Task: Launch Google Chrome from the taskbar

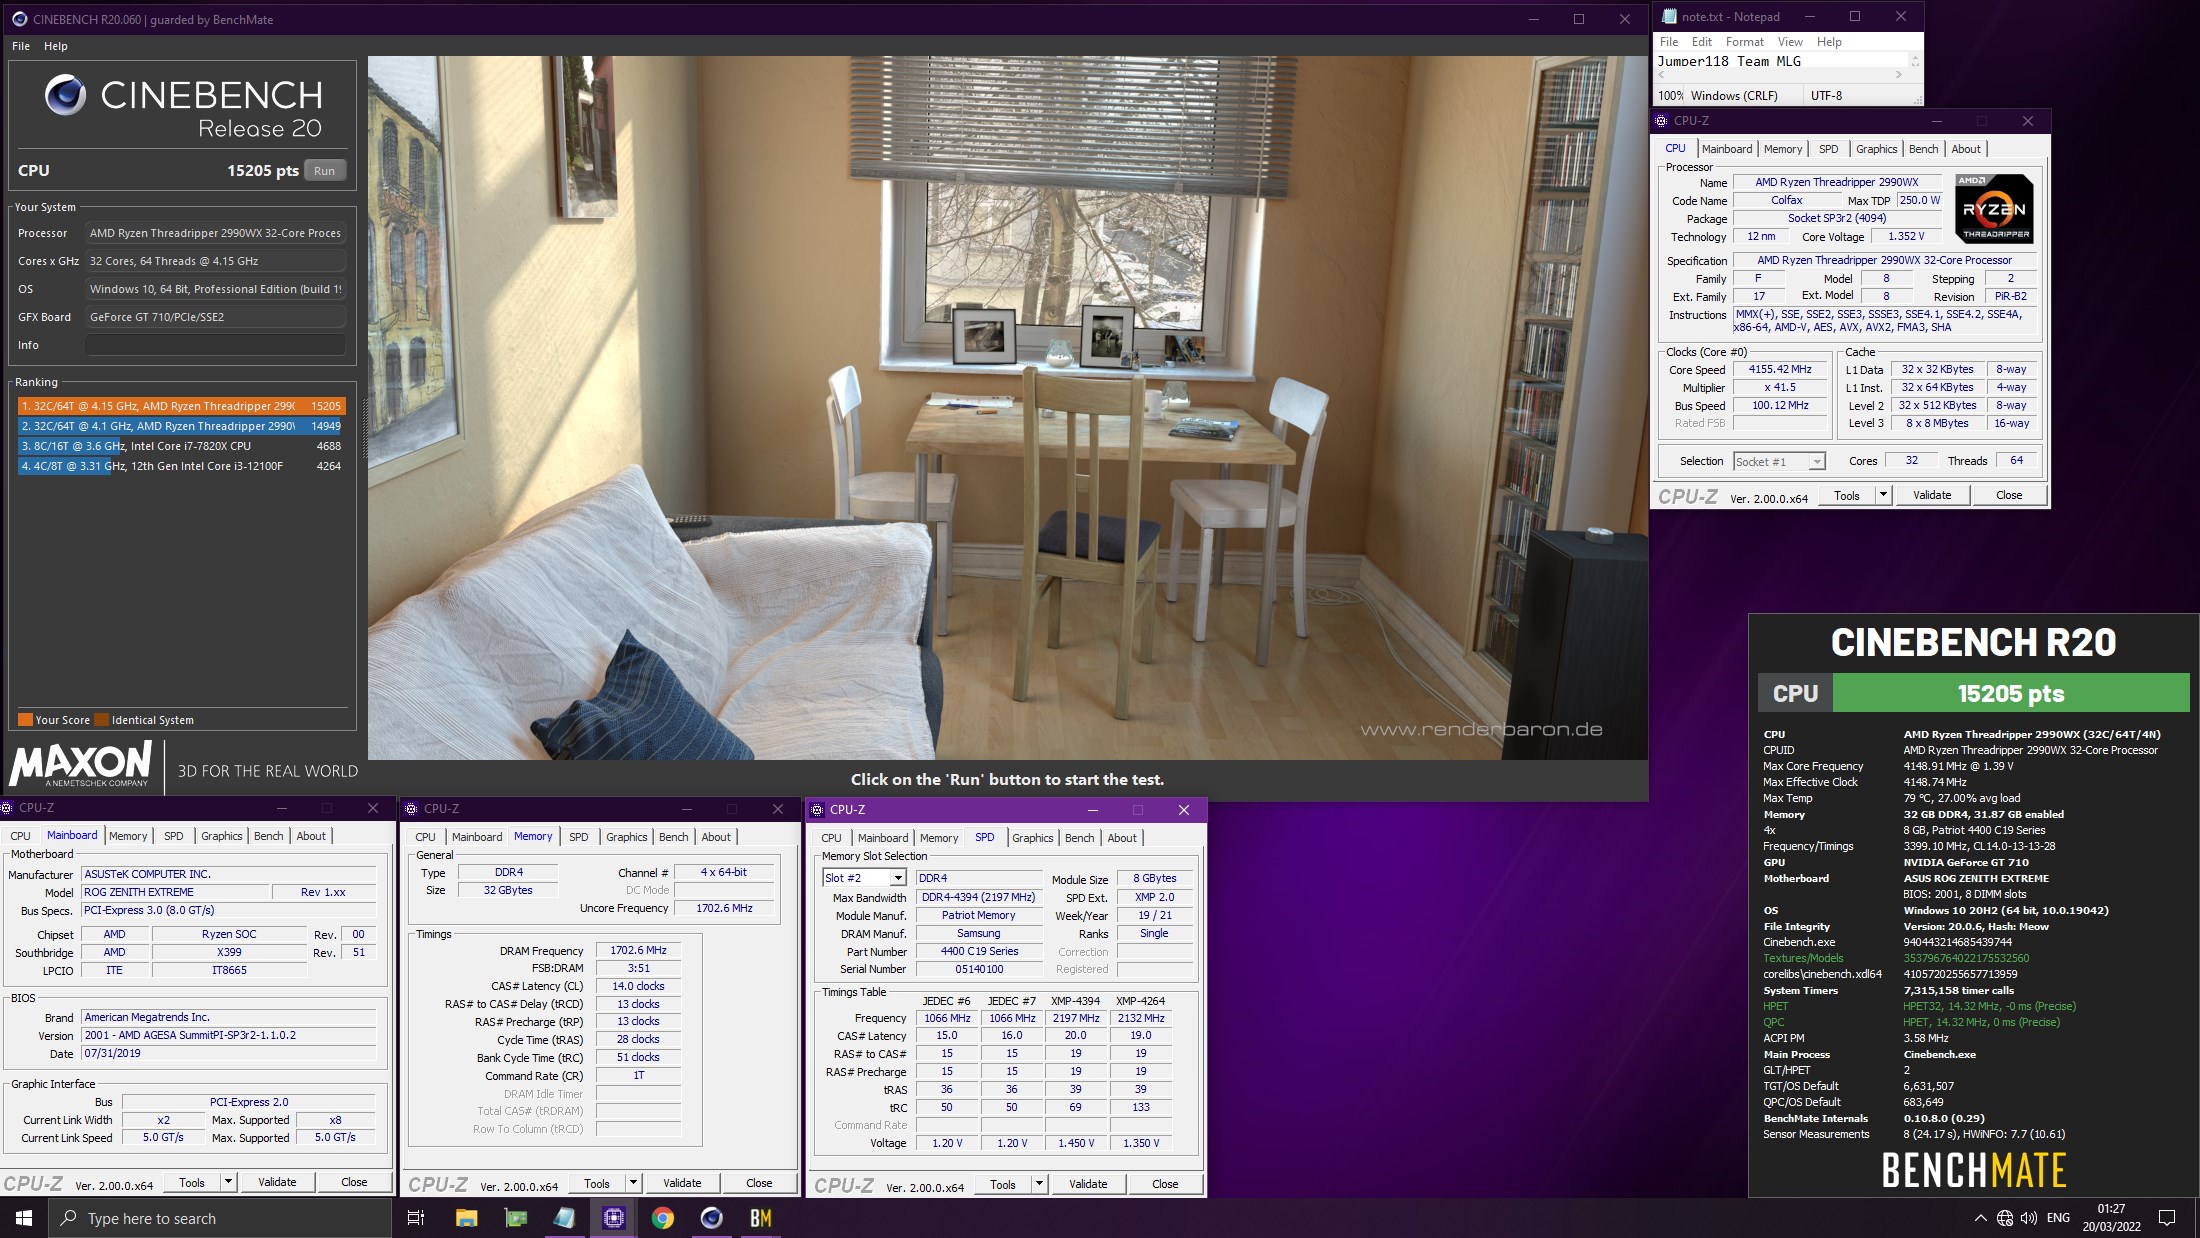Action: coord(662,1218)
